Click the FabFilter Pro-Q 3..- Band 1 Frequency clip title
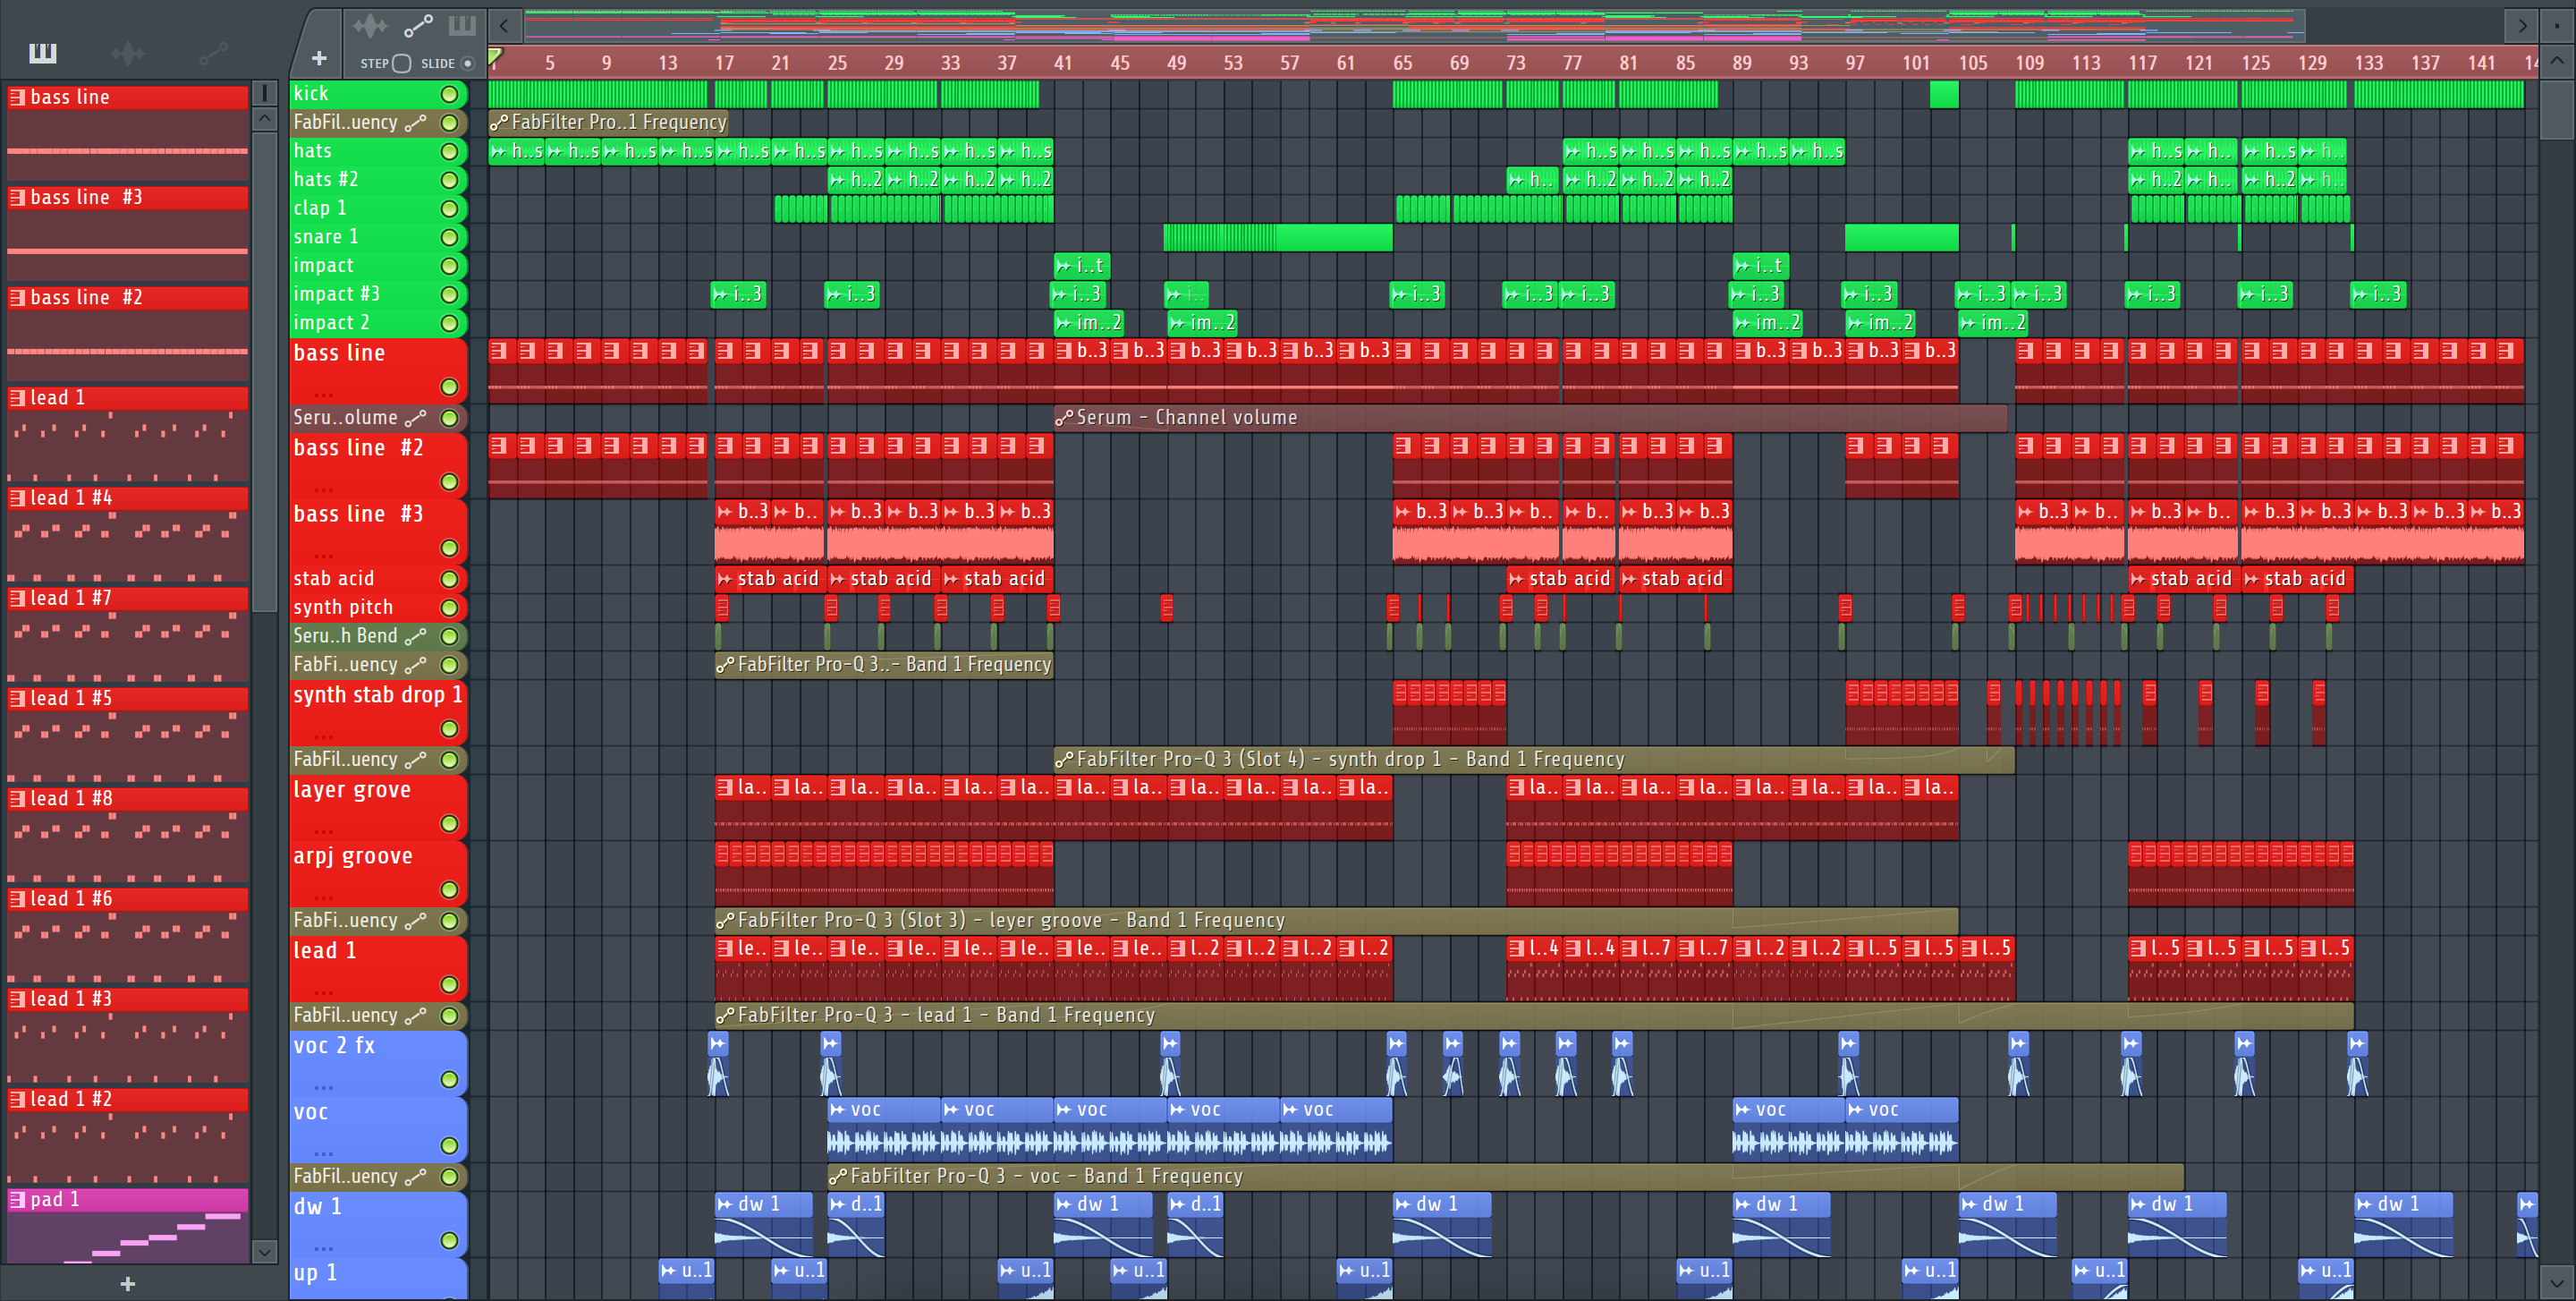This screenshot has width=2576, height=1301. click(x=894, y=665)
